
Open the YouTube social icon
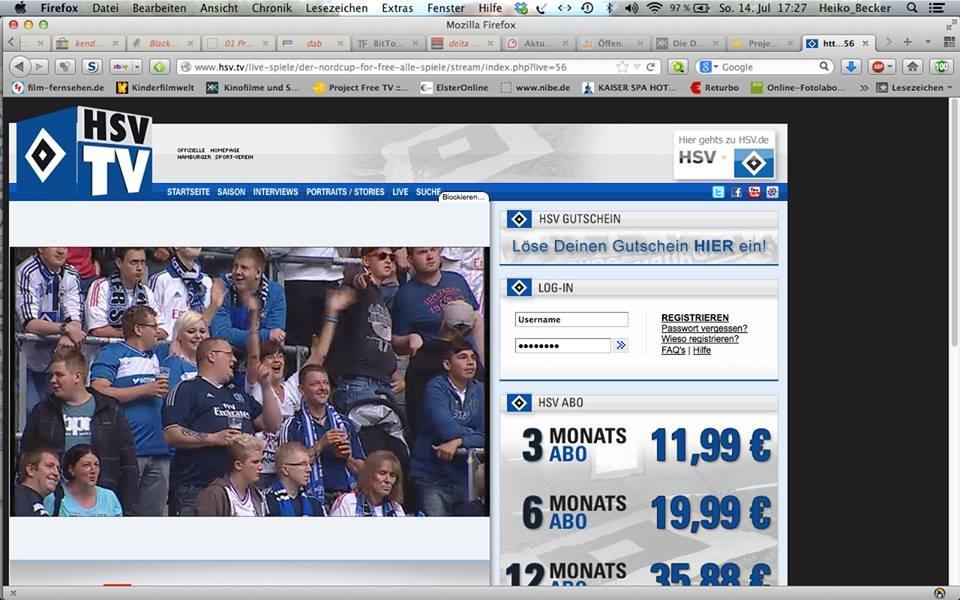click(x=754, y=192)
